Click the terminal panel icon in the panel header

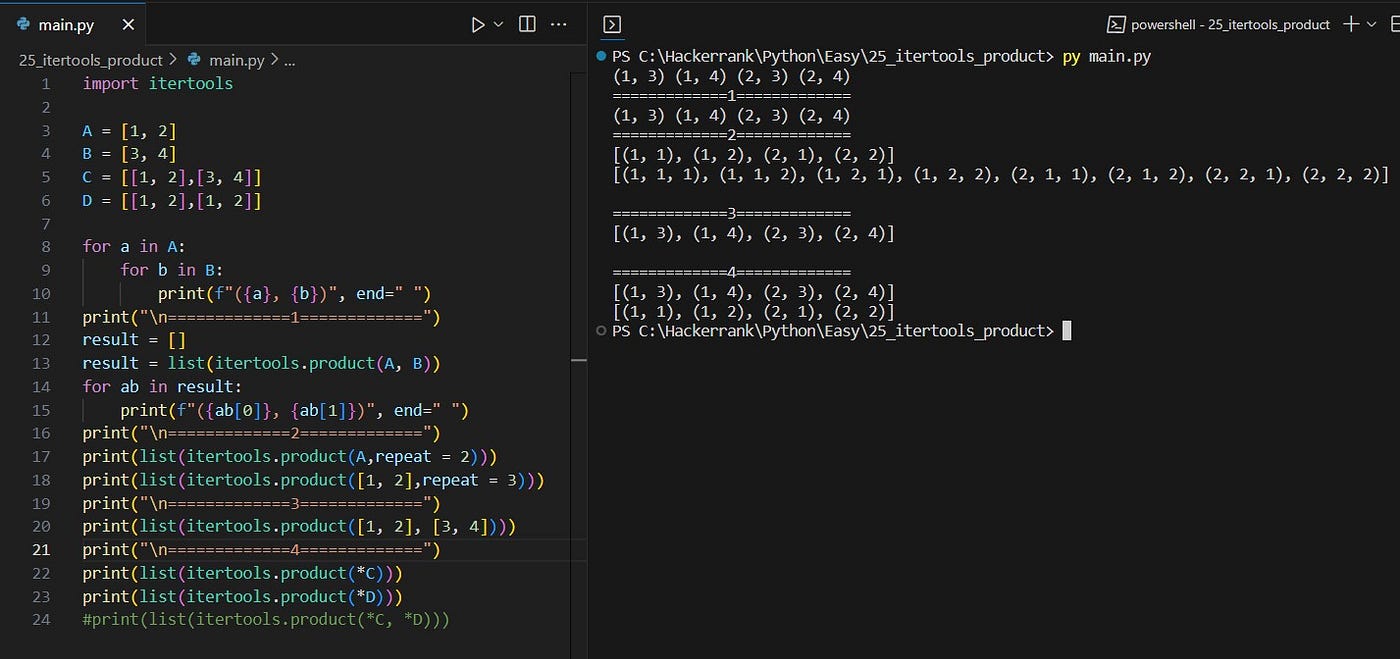click(611, 23)
